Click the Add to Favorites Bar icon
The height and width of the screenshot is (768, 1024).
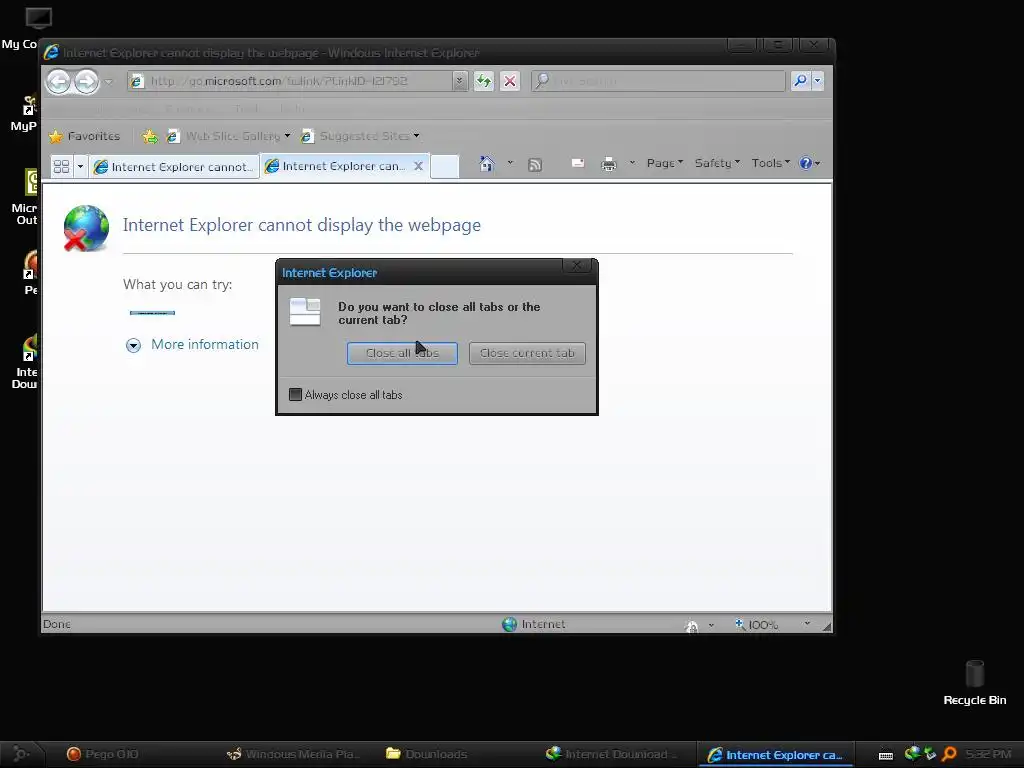click(x=150, y=136)
